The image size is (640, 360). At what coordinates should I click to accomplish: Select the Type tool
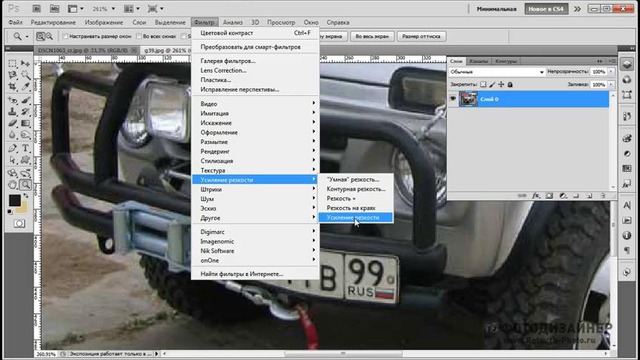(x=25, y=148)
